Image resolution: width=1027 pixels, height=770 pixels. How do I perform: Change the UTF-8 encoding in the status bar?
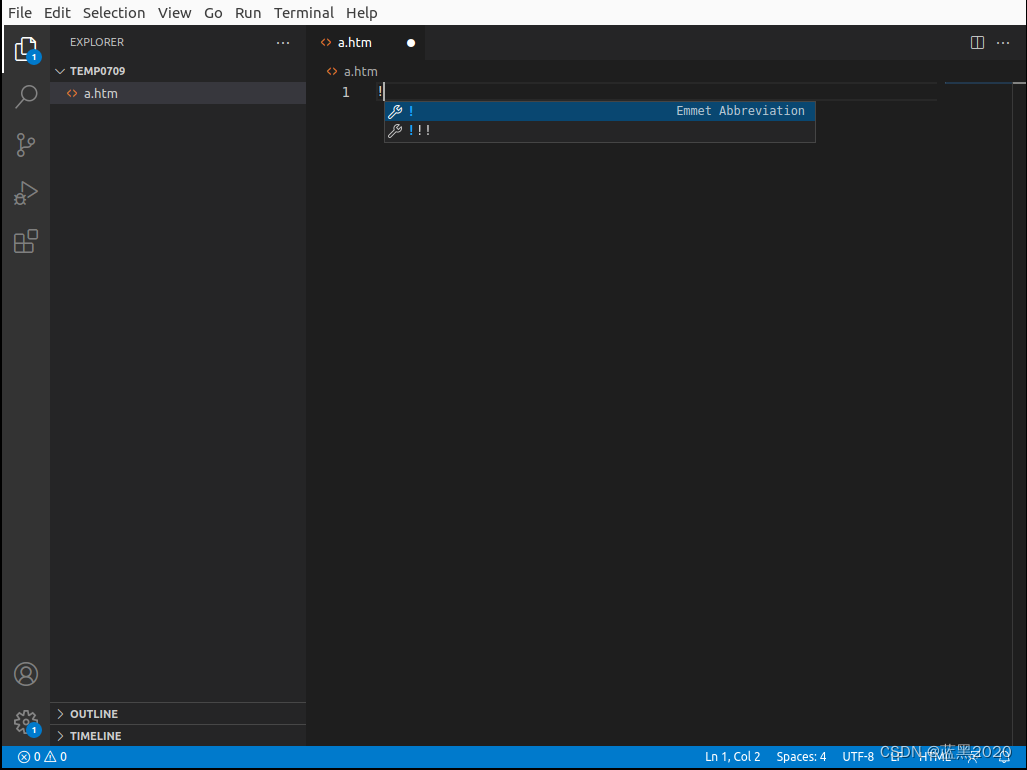pos(858,757)
